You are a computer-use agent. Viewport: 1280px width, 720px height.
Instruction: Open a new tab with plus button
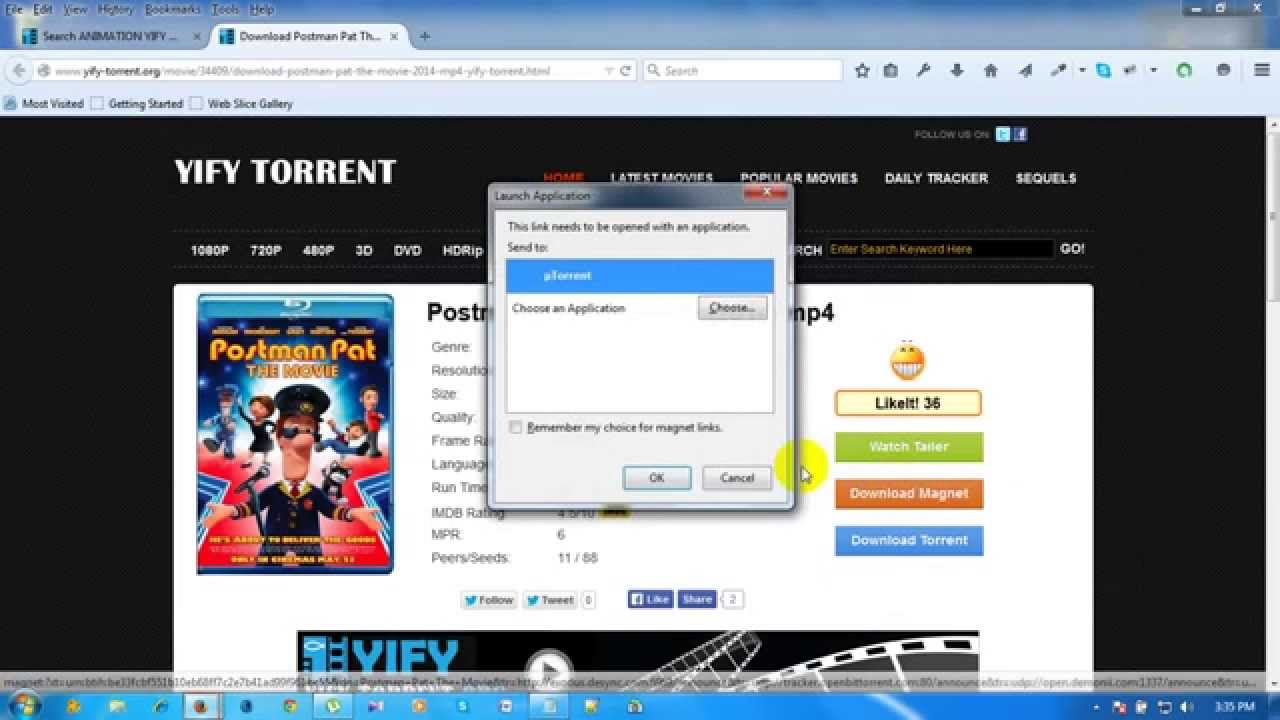tap(424, 36)
